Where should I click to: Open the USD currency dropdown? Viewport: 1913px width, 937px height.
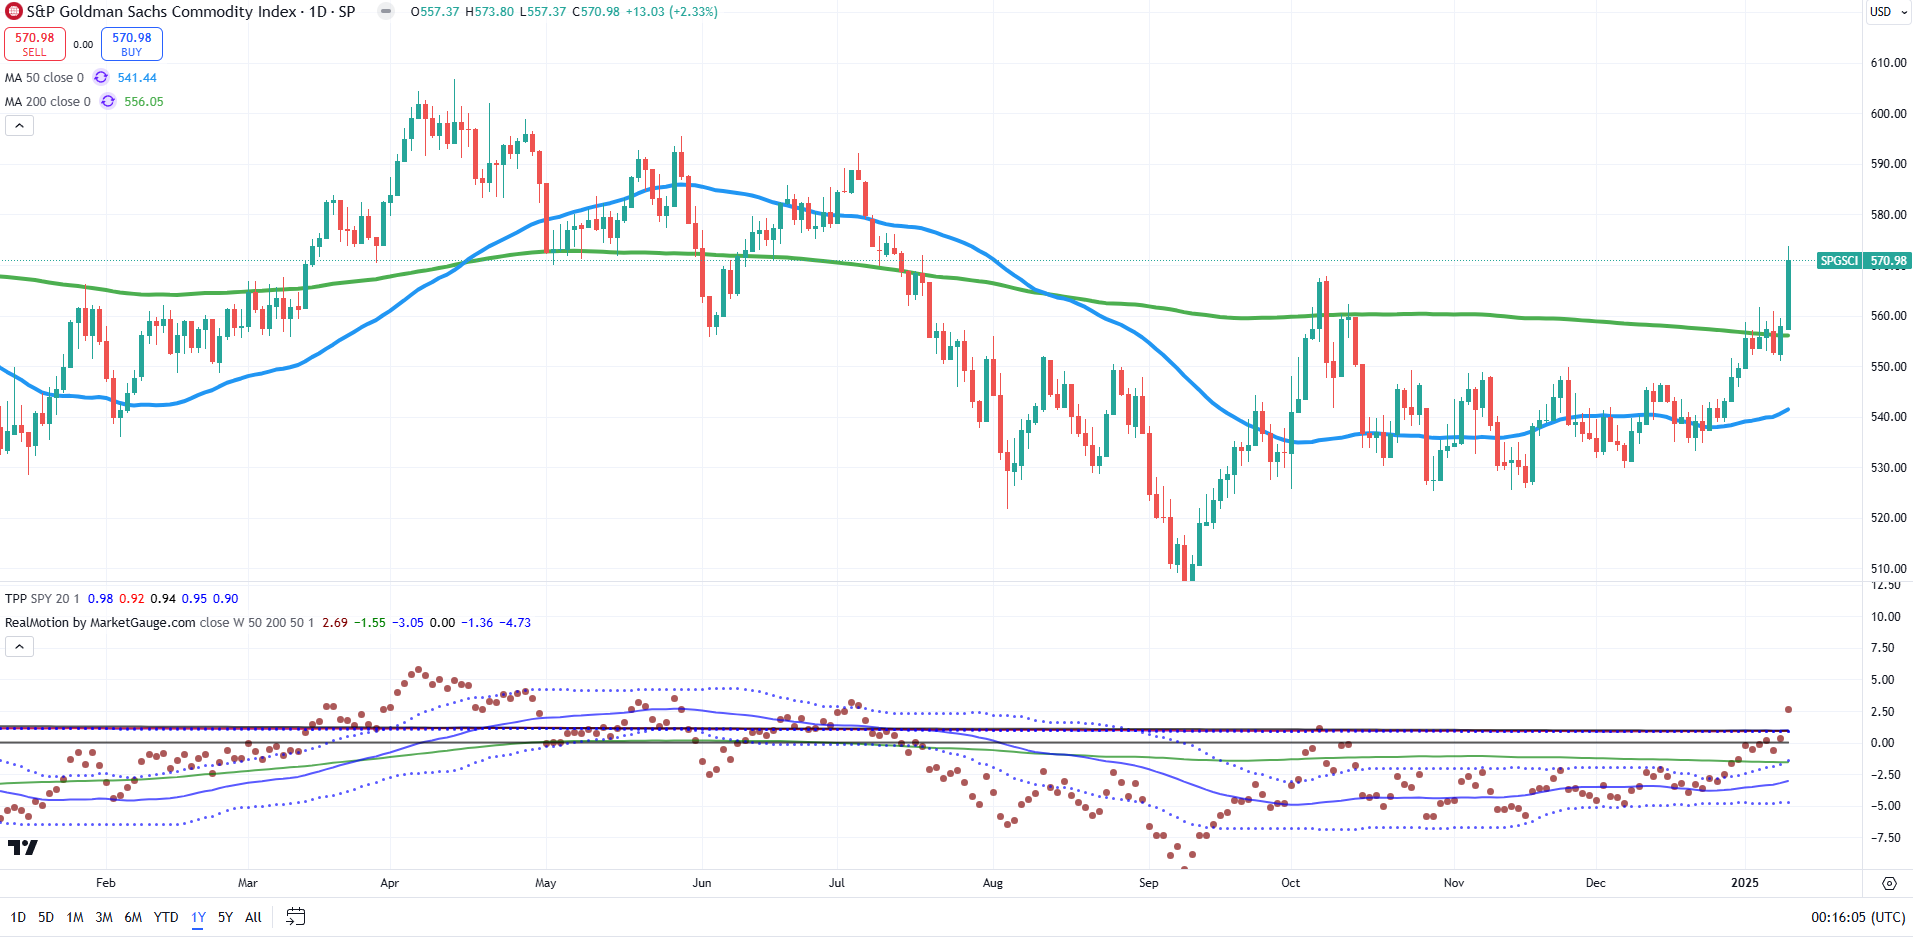pyautogui.click(x=1888, y=12)
